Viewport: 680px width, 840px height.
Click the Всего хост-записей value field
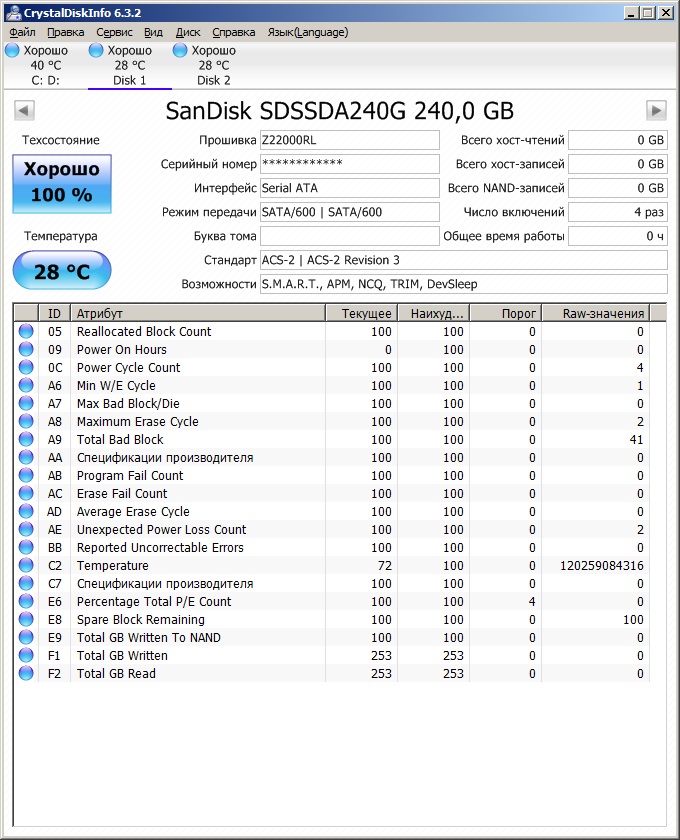[618, 164]
